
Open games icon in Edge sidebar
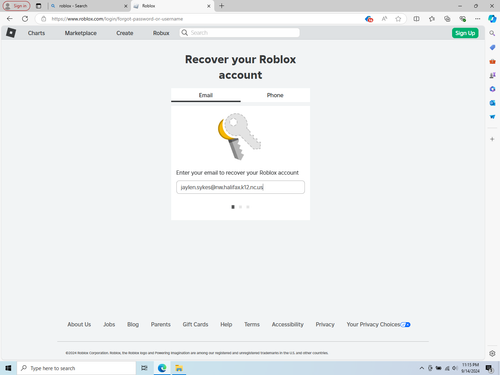tap(492, 75)
